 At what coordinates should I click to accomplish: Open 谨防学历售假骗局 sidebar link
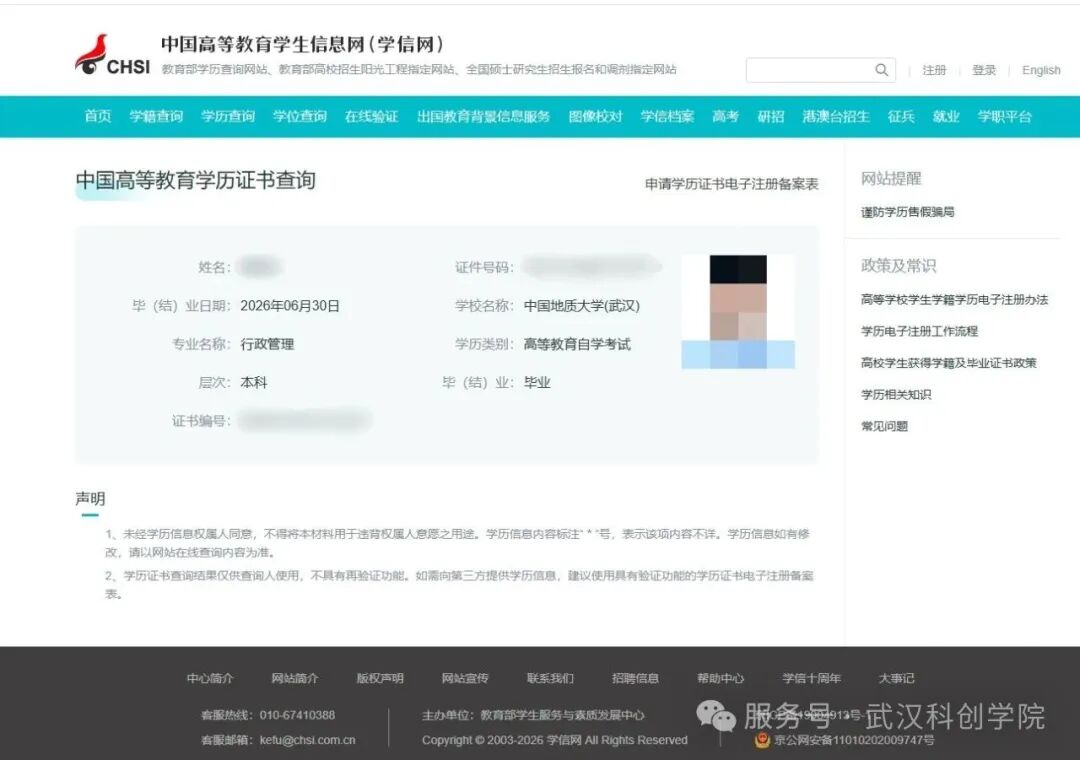point(907,212)
